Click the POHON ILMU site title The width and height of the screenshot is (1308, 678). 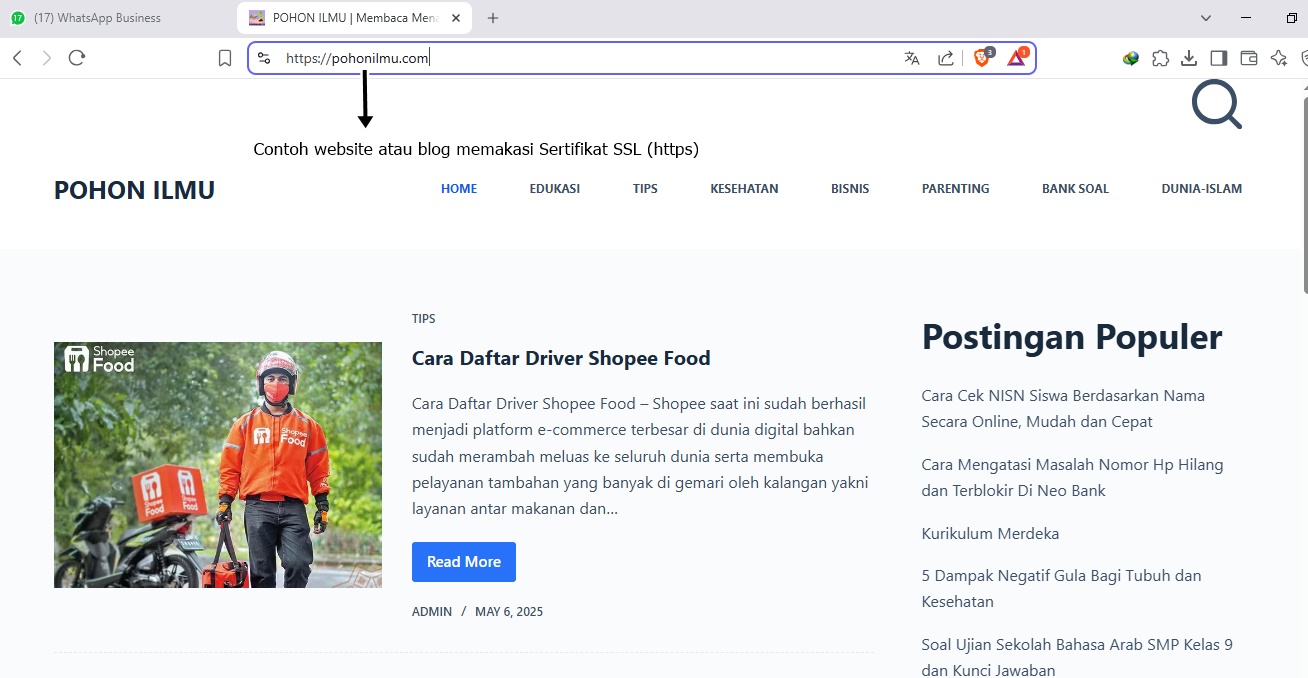point(134,190)
